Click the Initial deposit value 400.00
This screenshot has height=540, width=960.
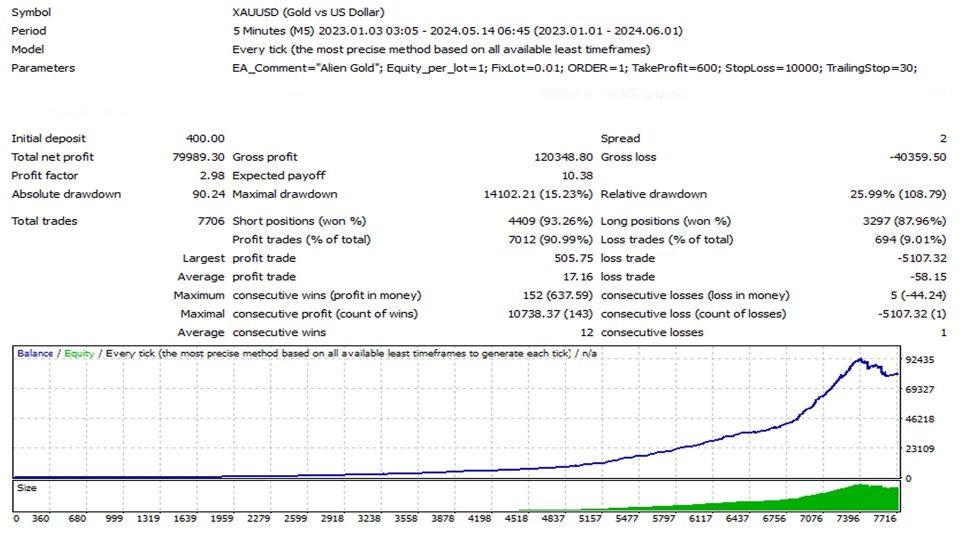click(205, 138)
